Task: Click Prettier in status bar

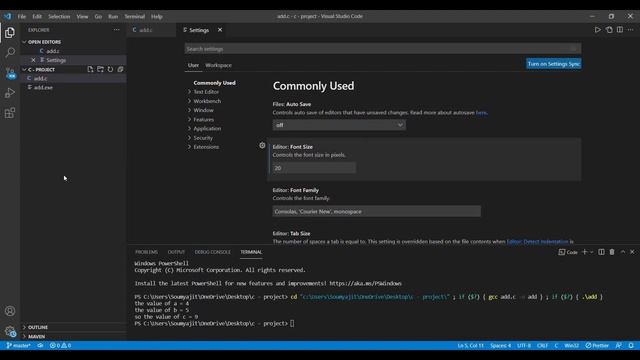Action: 597,345
